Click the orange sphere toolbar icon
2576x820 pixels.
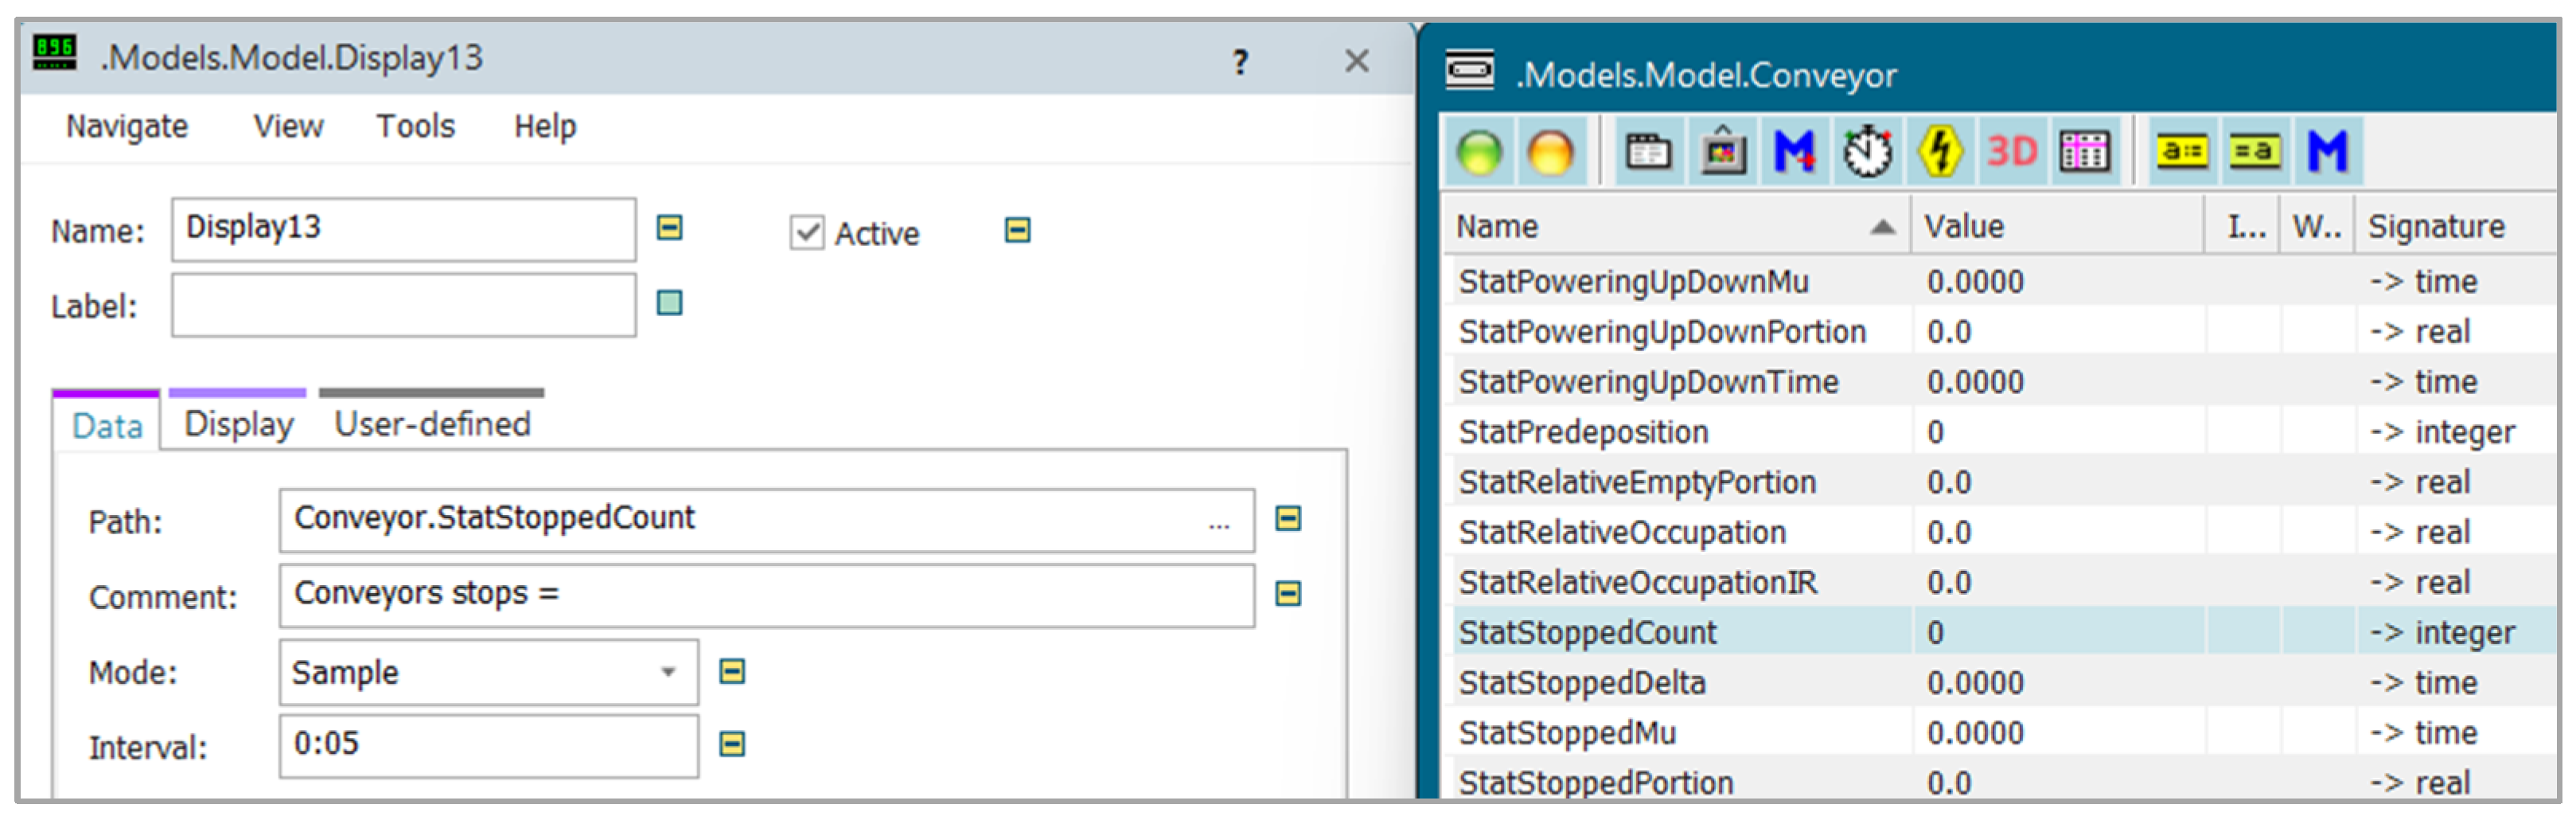coord(1550,152)
